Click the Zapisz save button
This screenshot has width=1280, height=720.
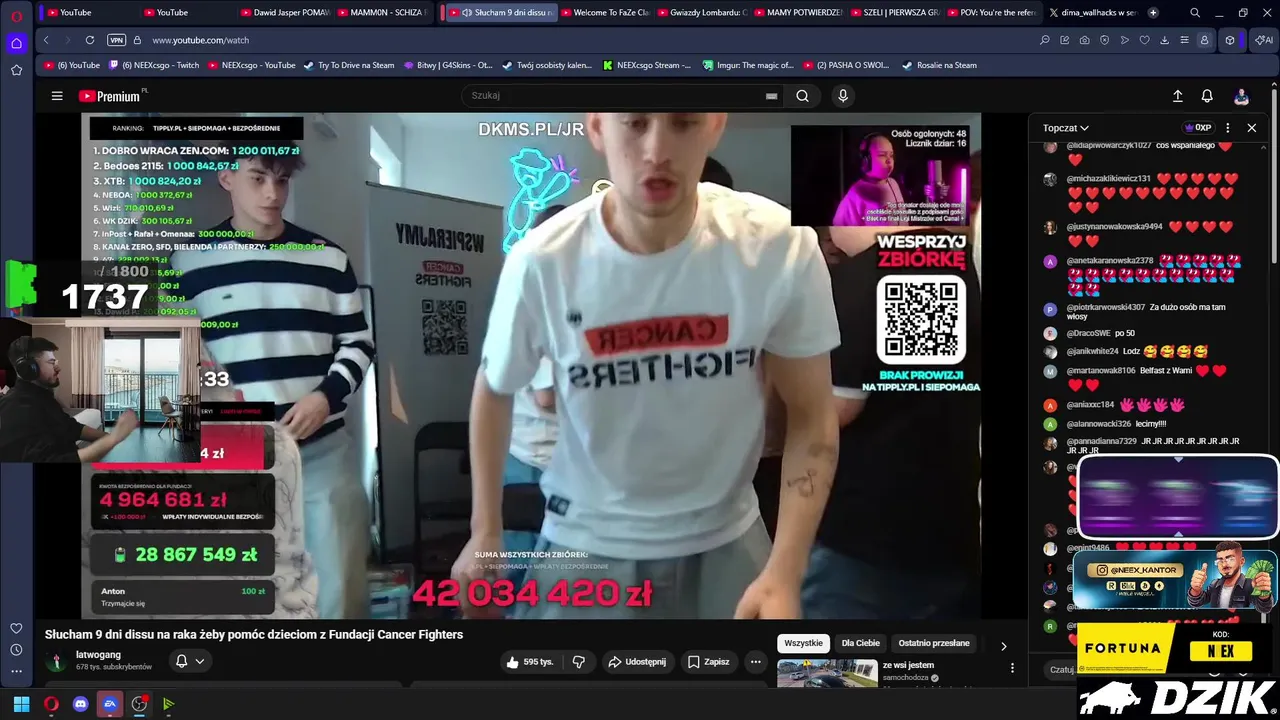pyautogui.click(x=708, y=661)
